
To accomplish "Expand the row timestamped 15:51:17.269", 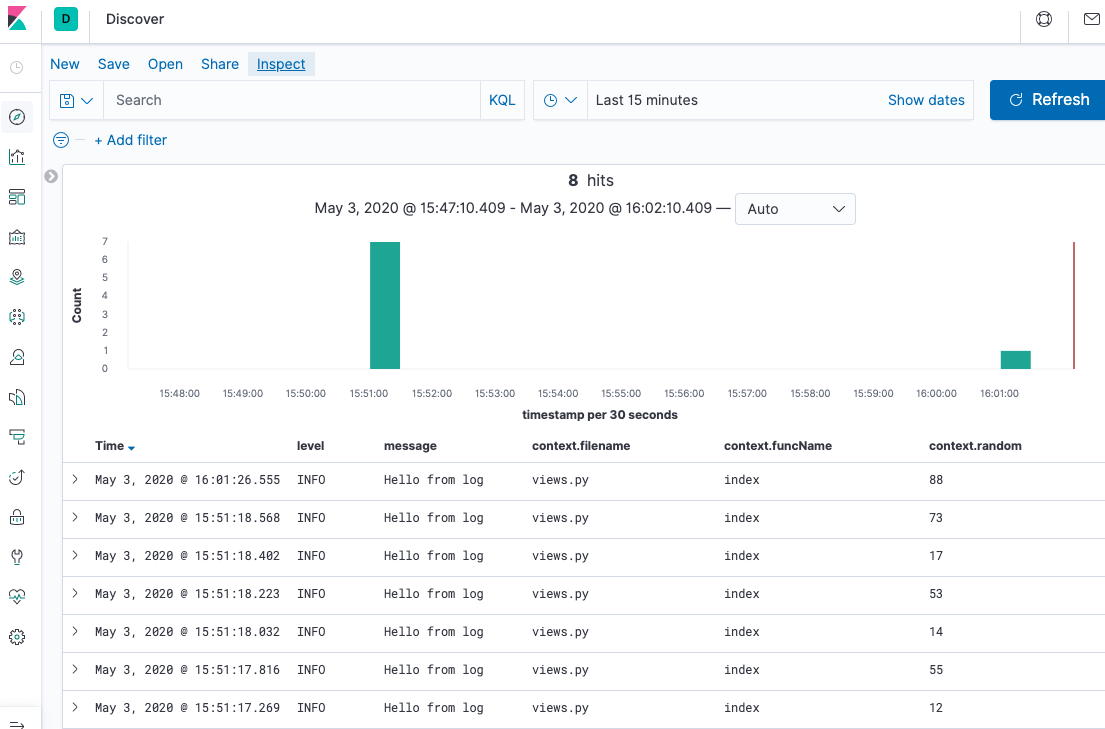I will coord(75,708).
